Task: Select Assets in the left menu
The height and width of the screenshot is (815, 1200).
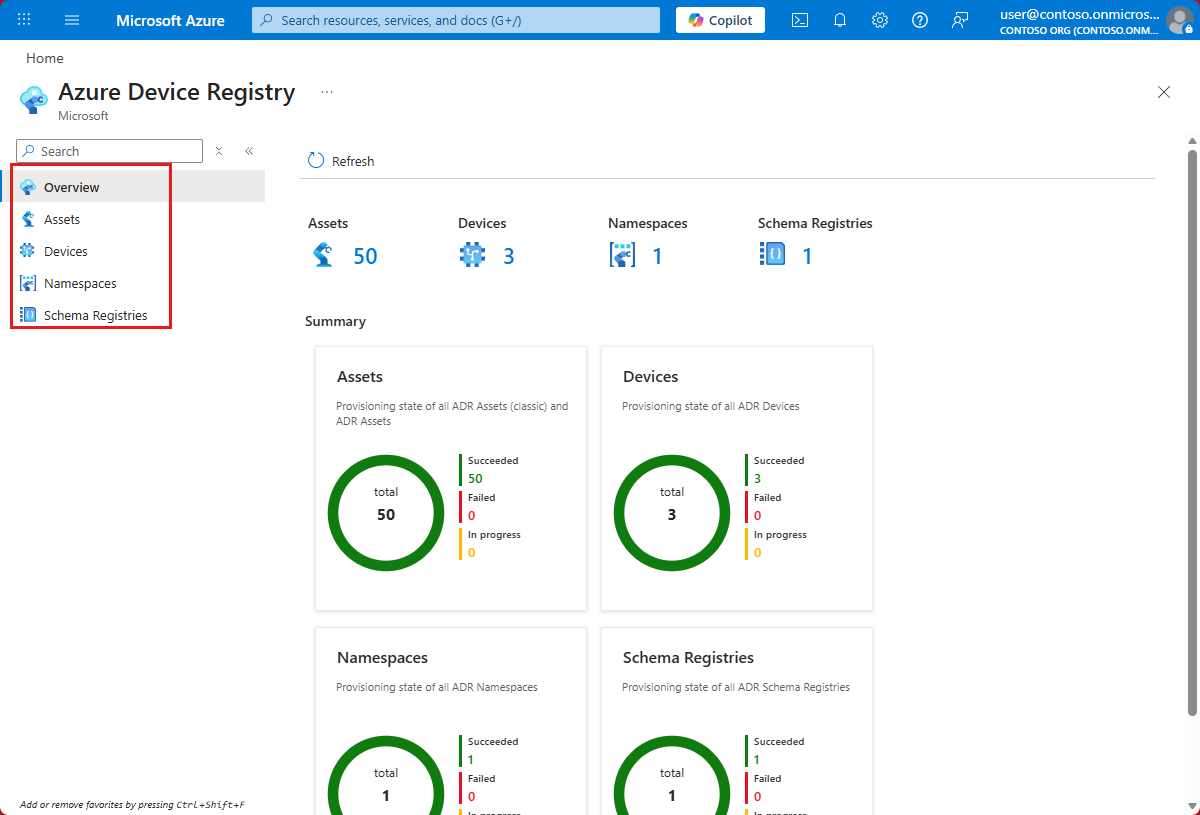Action: tap(62, 219)
